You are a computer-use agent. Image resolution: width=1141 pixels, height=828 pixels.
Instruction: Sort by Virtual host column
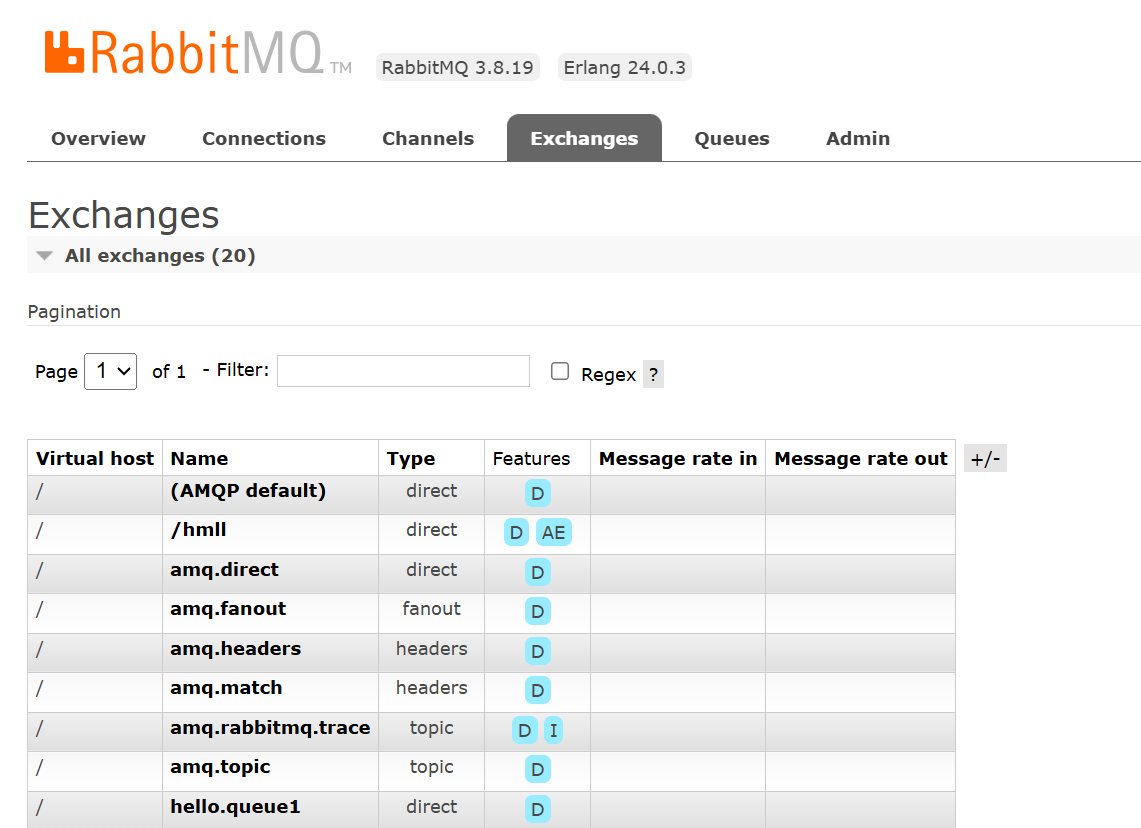[x=95, y=458]
